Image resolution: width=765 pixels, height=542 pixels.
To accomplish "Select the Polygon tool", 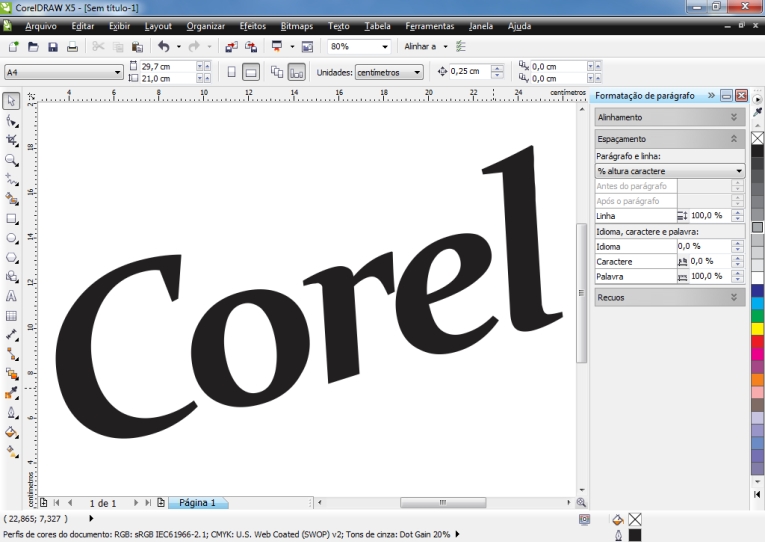I will (x=11, y=258).
